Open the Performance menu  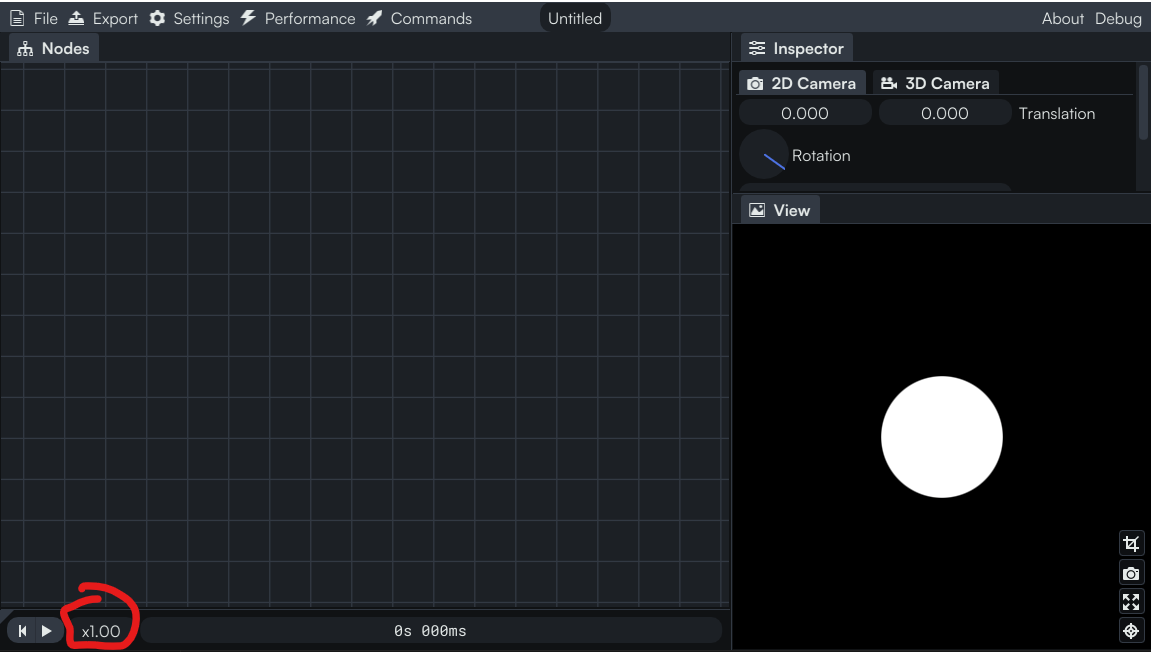pos(298,18)
